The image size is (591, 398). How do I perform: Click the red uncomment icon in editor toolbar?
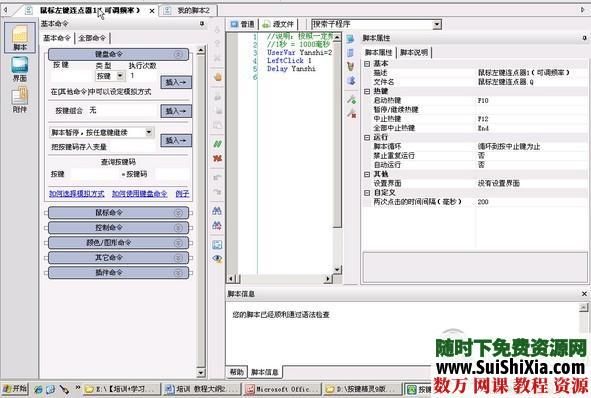click(x=217, y=158)
